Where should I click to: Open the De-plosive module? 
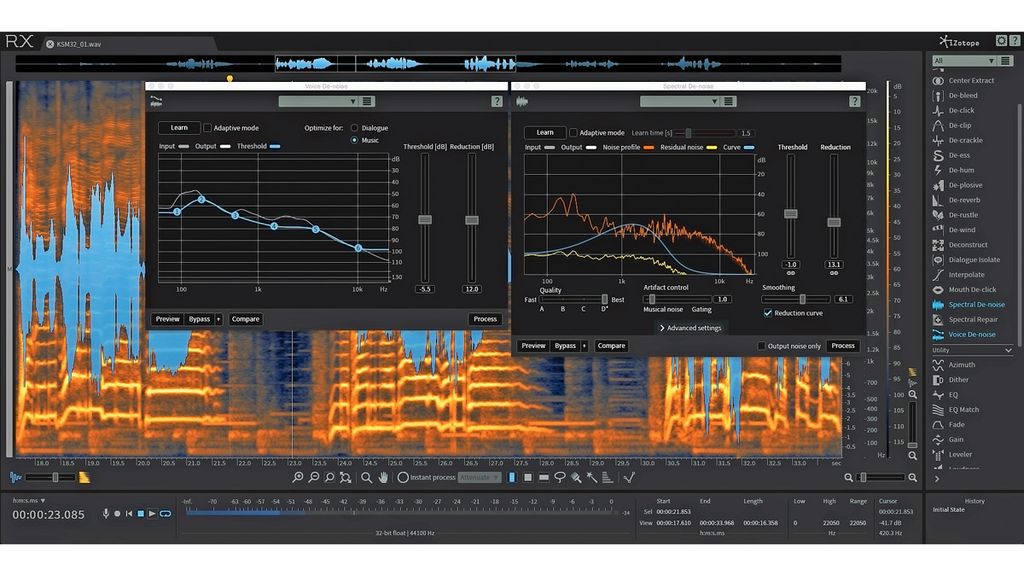tap(958, 185)
